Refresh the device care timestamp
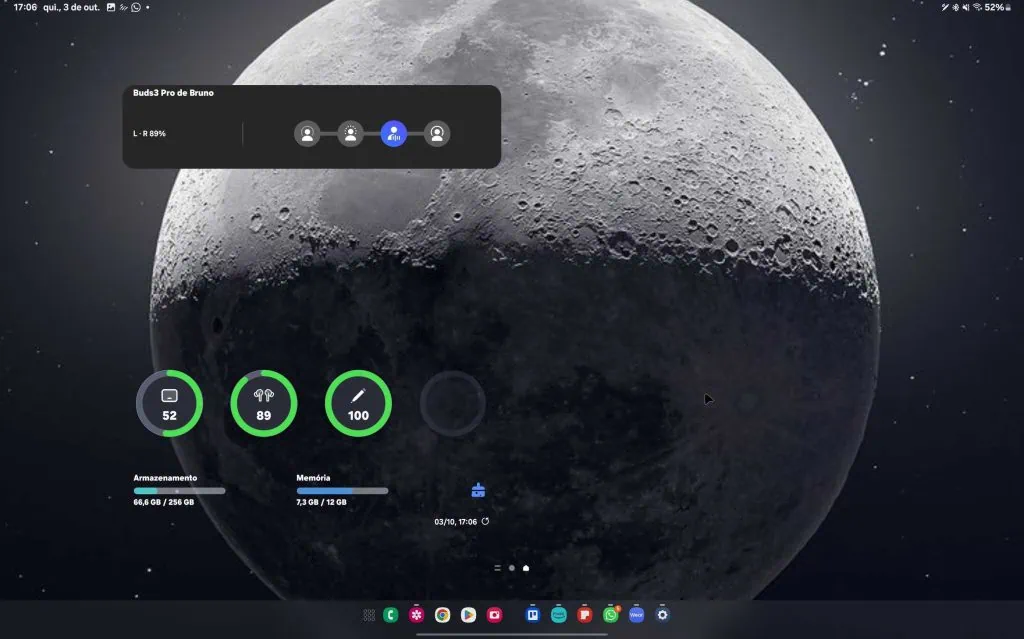Viewport: 1024px width, 639px height. [486, 522]
